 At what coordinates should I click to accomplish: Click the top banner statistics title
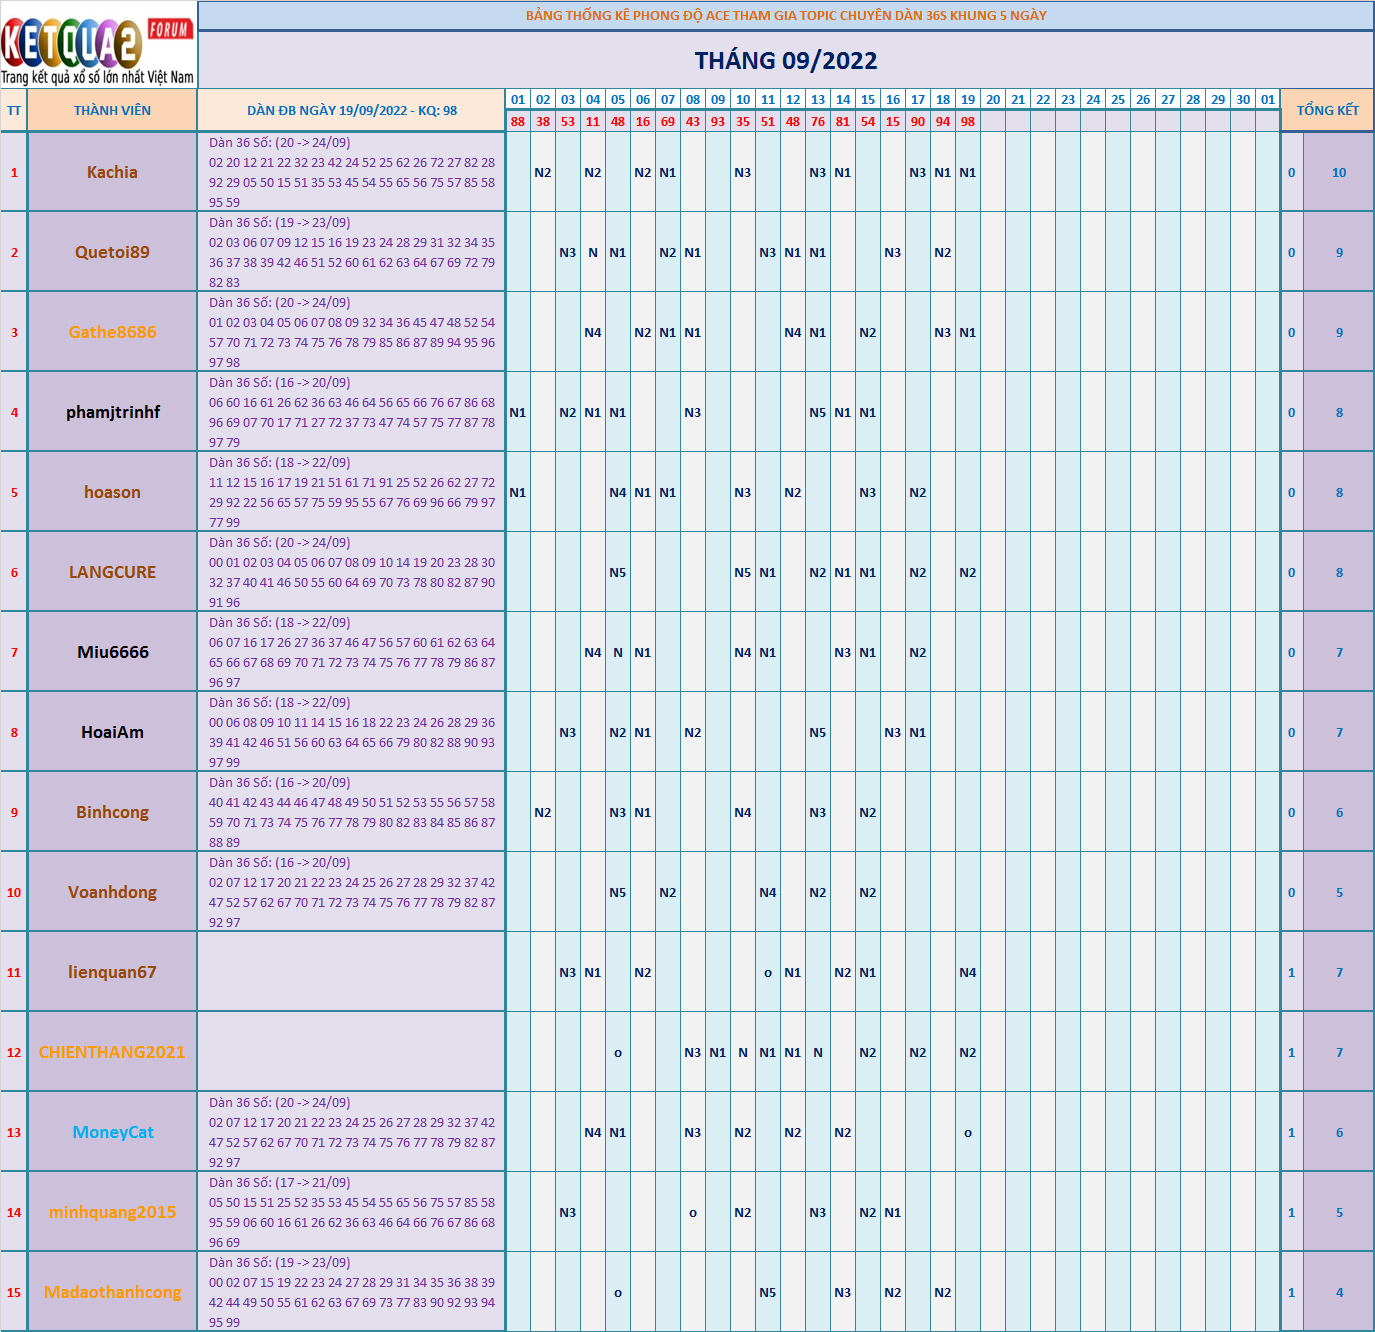pyautogui.click(x=786, y=16)
